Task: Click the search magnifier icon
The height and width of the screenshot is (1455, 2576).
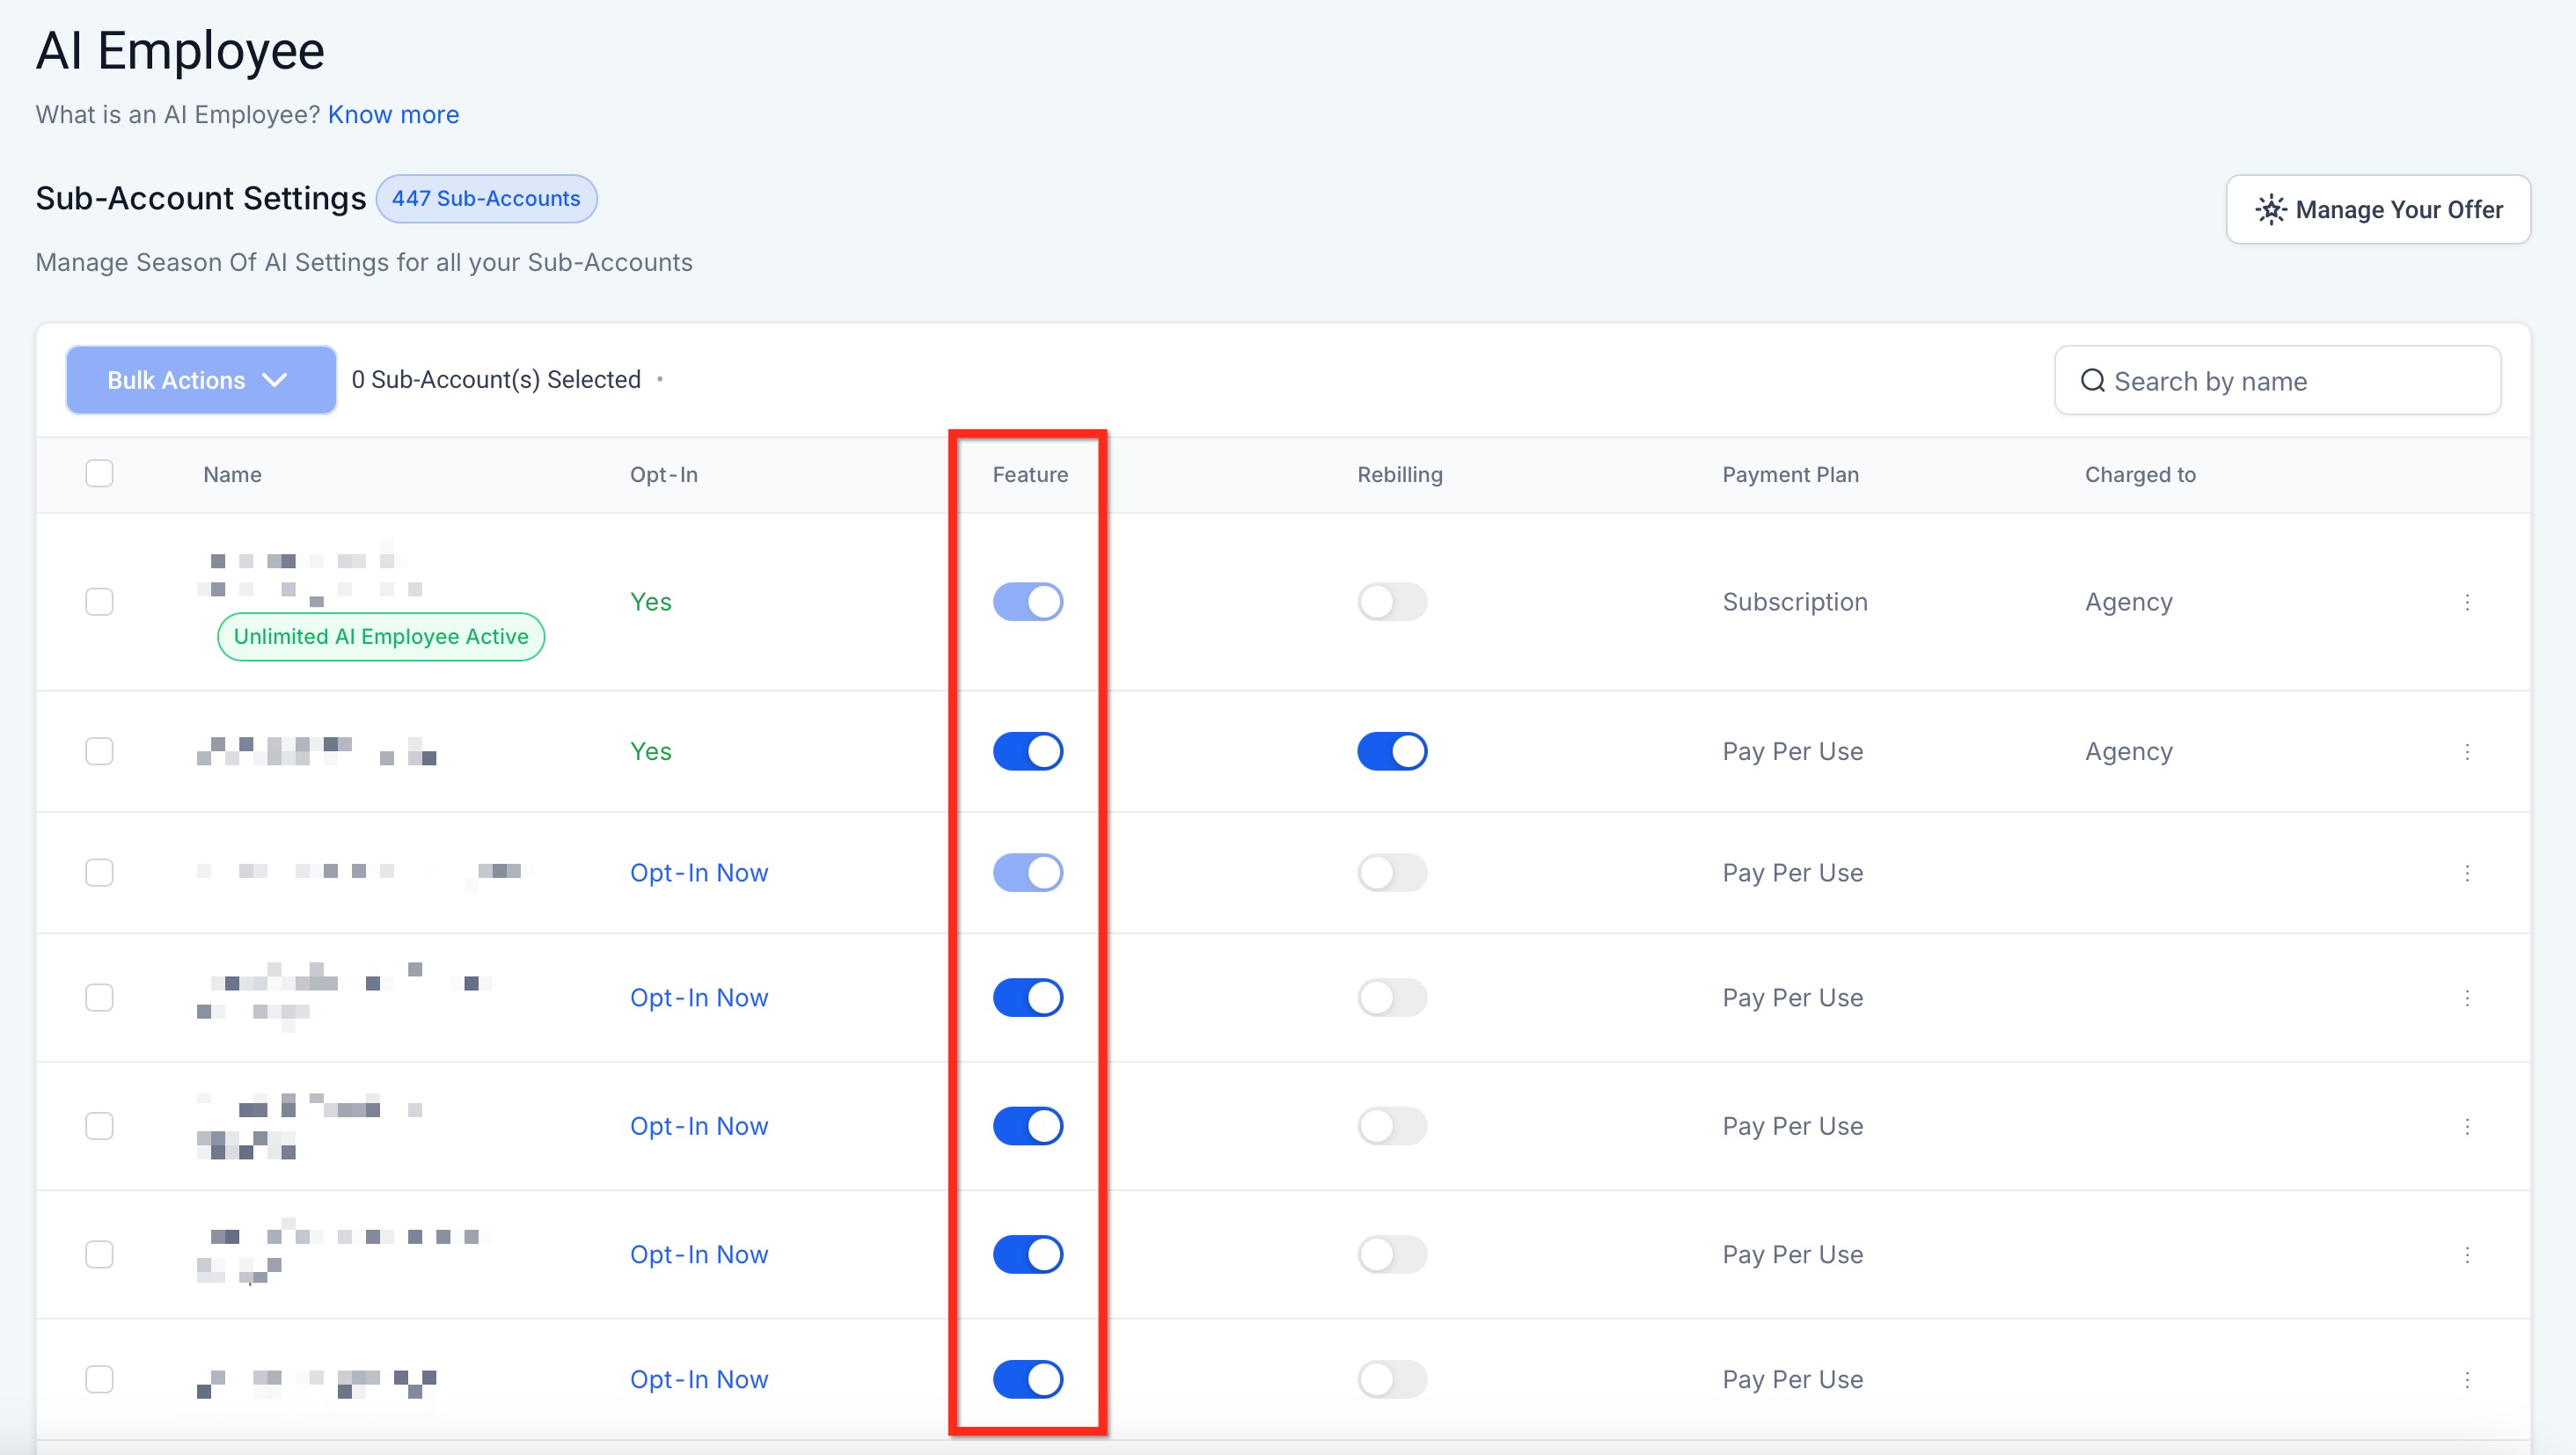Action: pyautogui.click(x=2092, y=381)
